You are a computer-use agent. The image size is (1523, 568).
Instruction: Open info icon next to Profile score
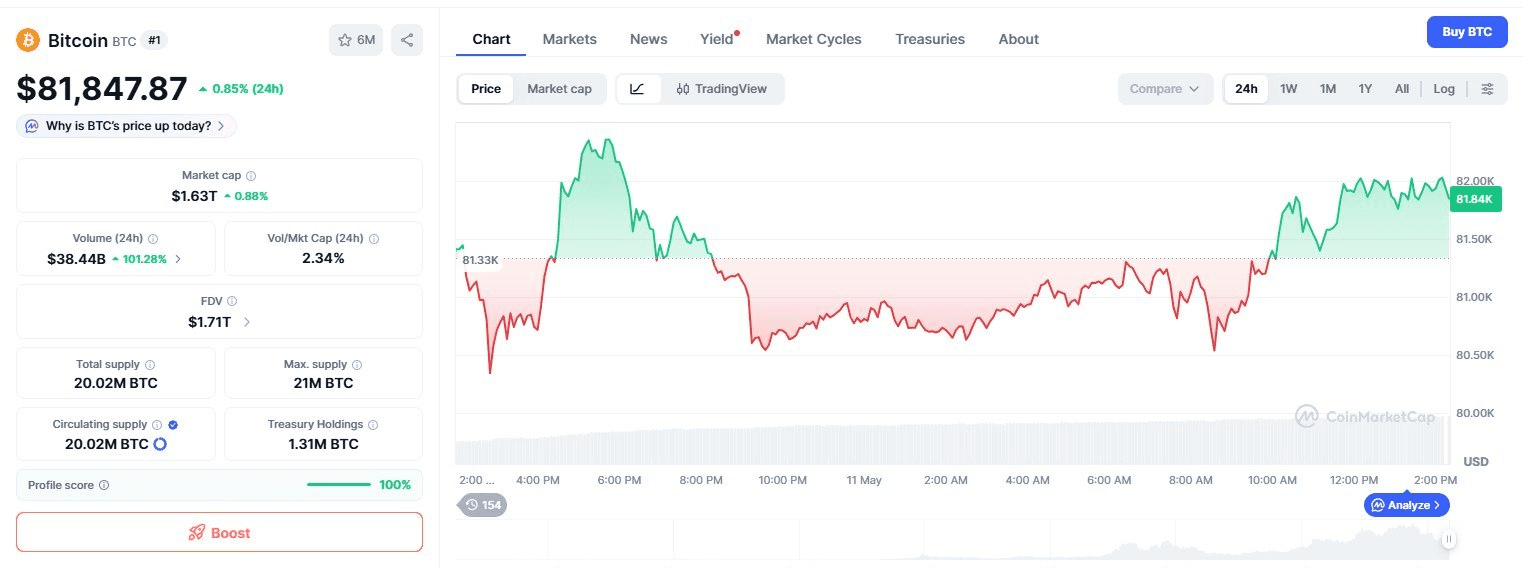coord(104,485)
